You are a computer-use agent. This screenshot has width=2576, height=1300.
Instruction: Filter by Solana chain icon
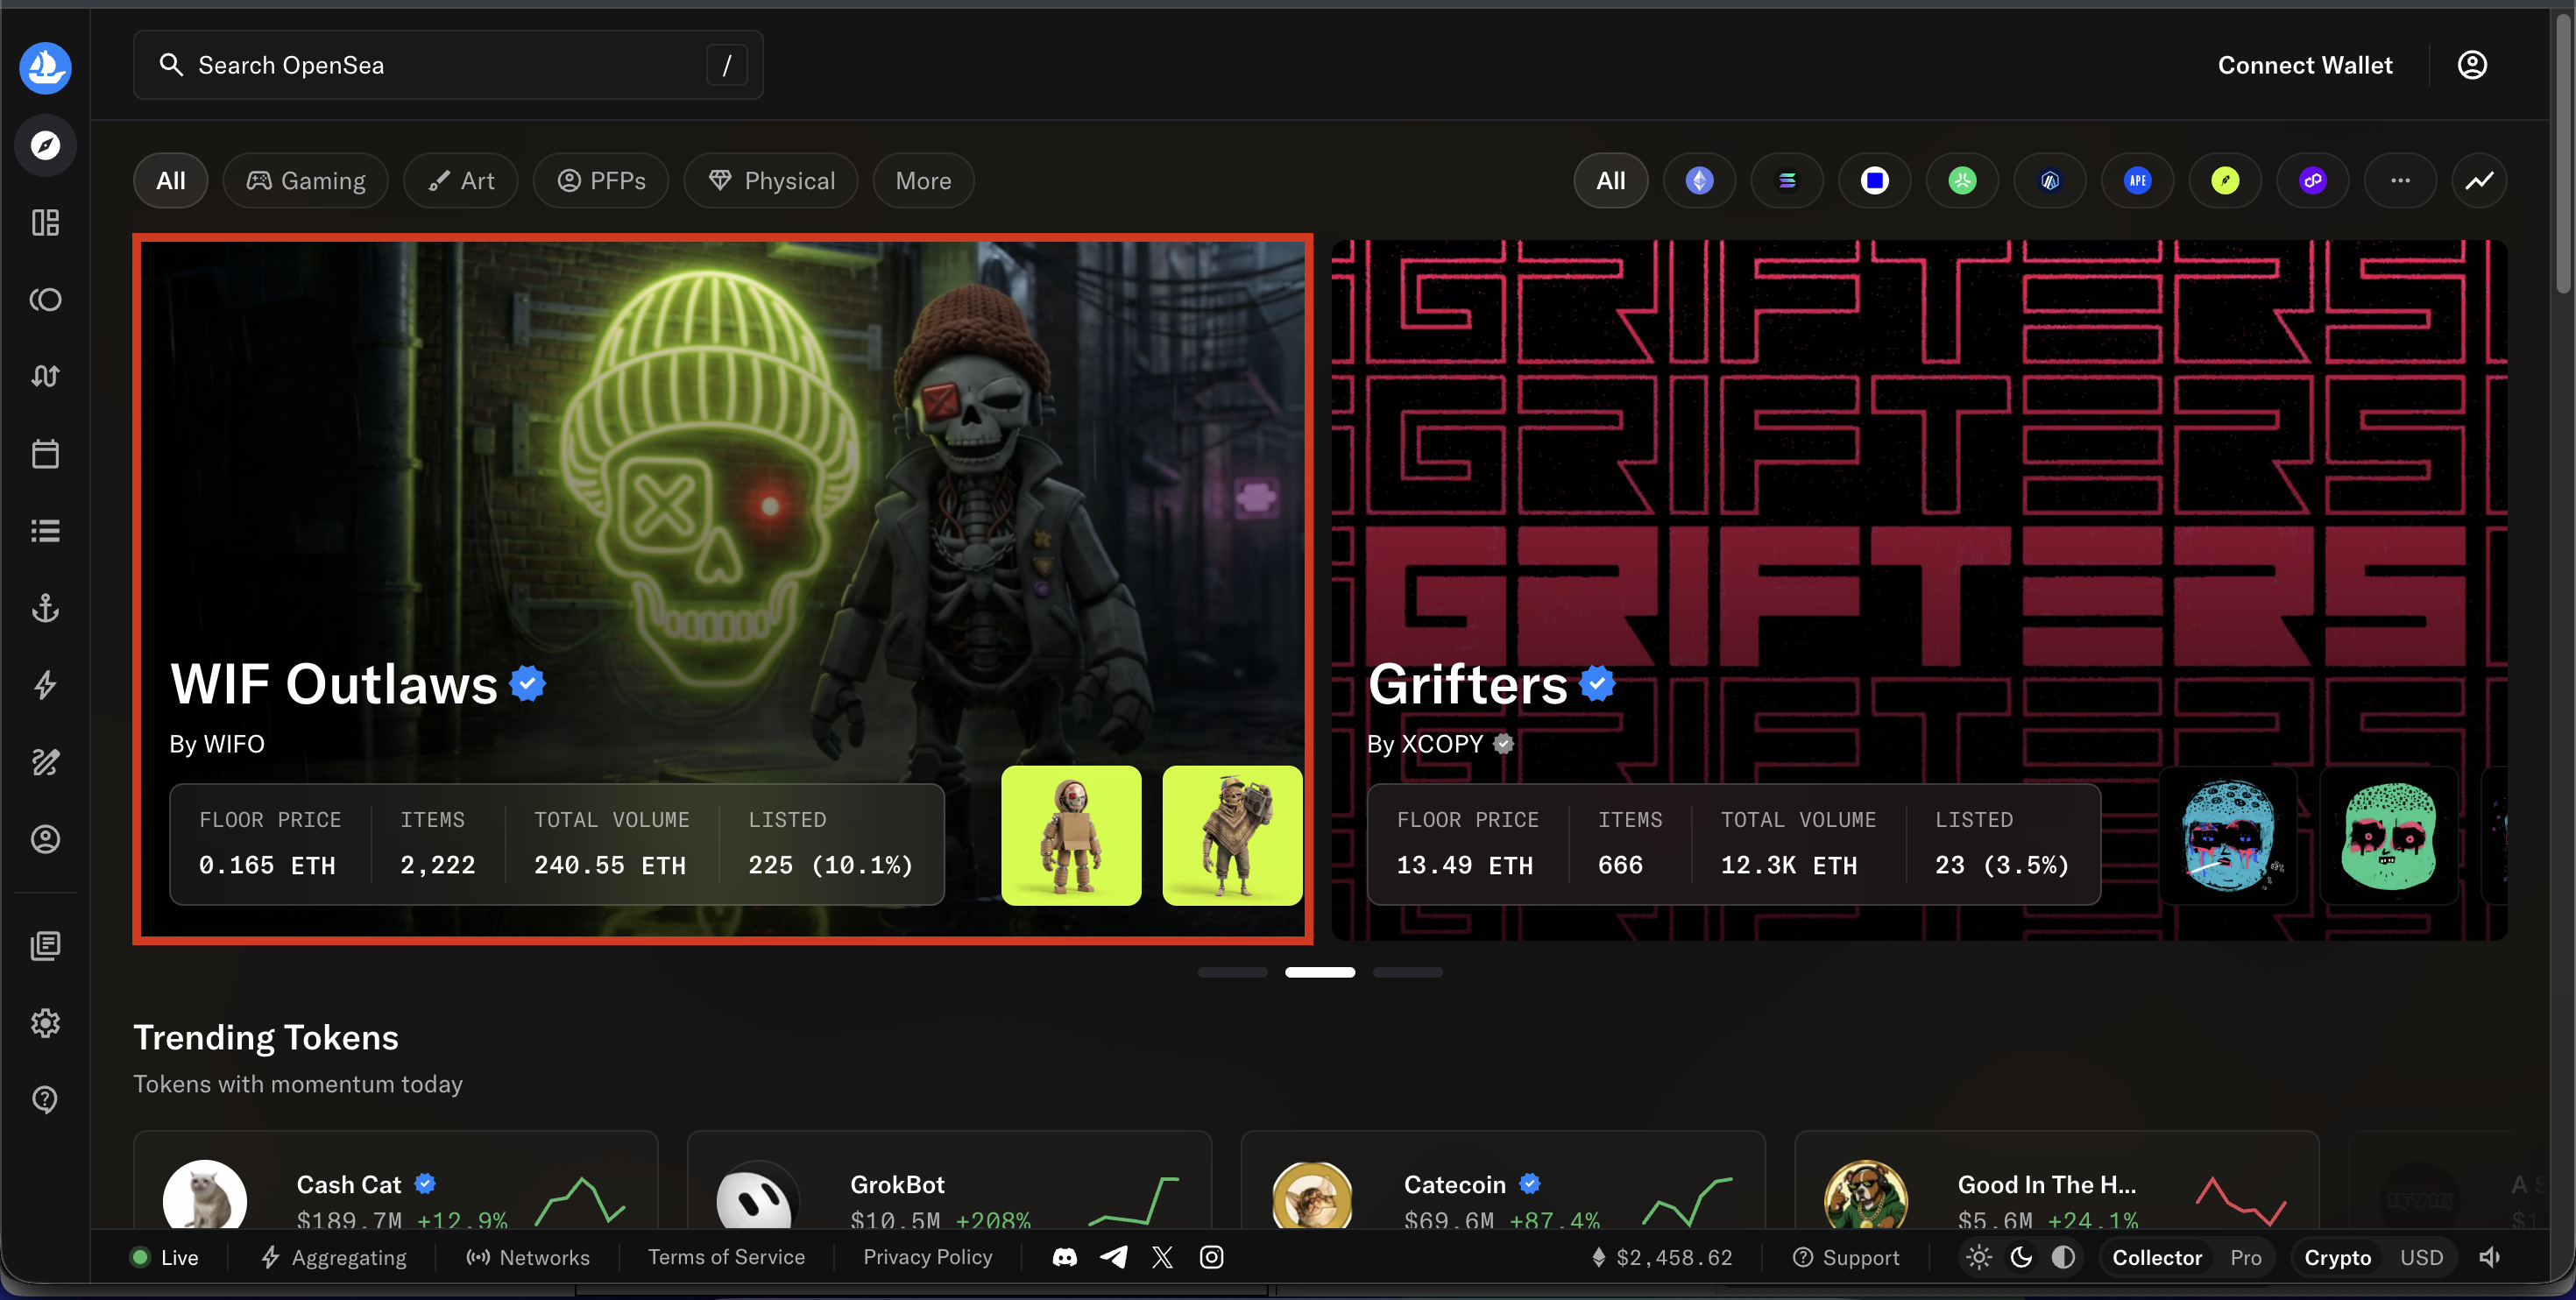point(1787,180)
